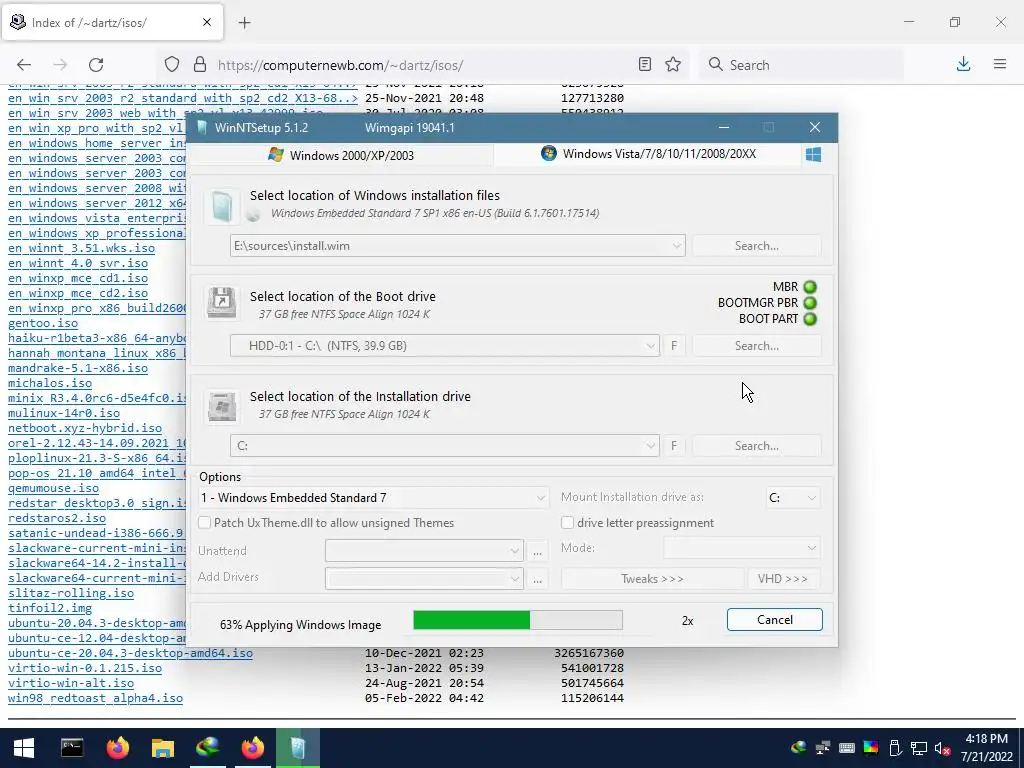Click the BOOTMGR PBR green status indicator
This screenshot has width=1024, height=768.
point(810,303)
